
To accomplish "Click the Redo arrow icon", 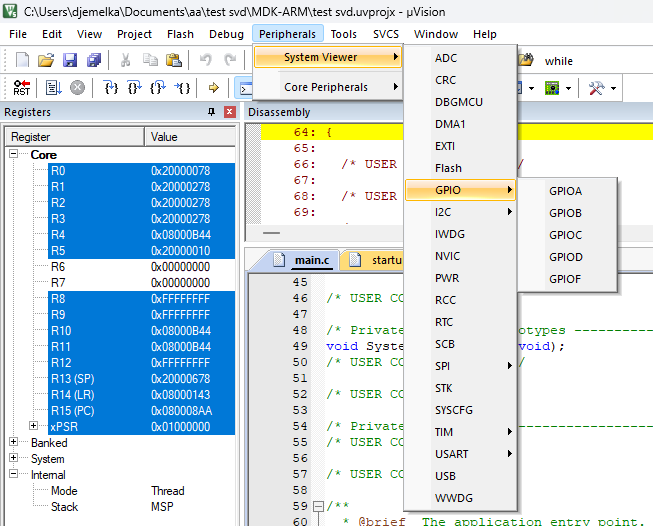I will [230, 60].
